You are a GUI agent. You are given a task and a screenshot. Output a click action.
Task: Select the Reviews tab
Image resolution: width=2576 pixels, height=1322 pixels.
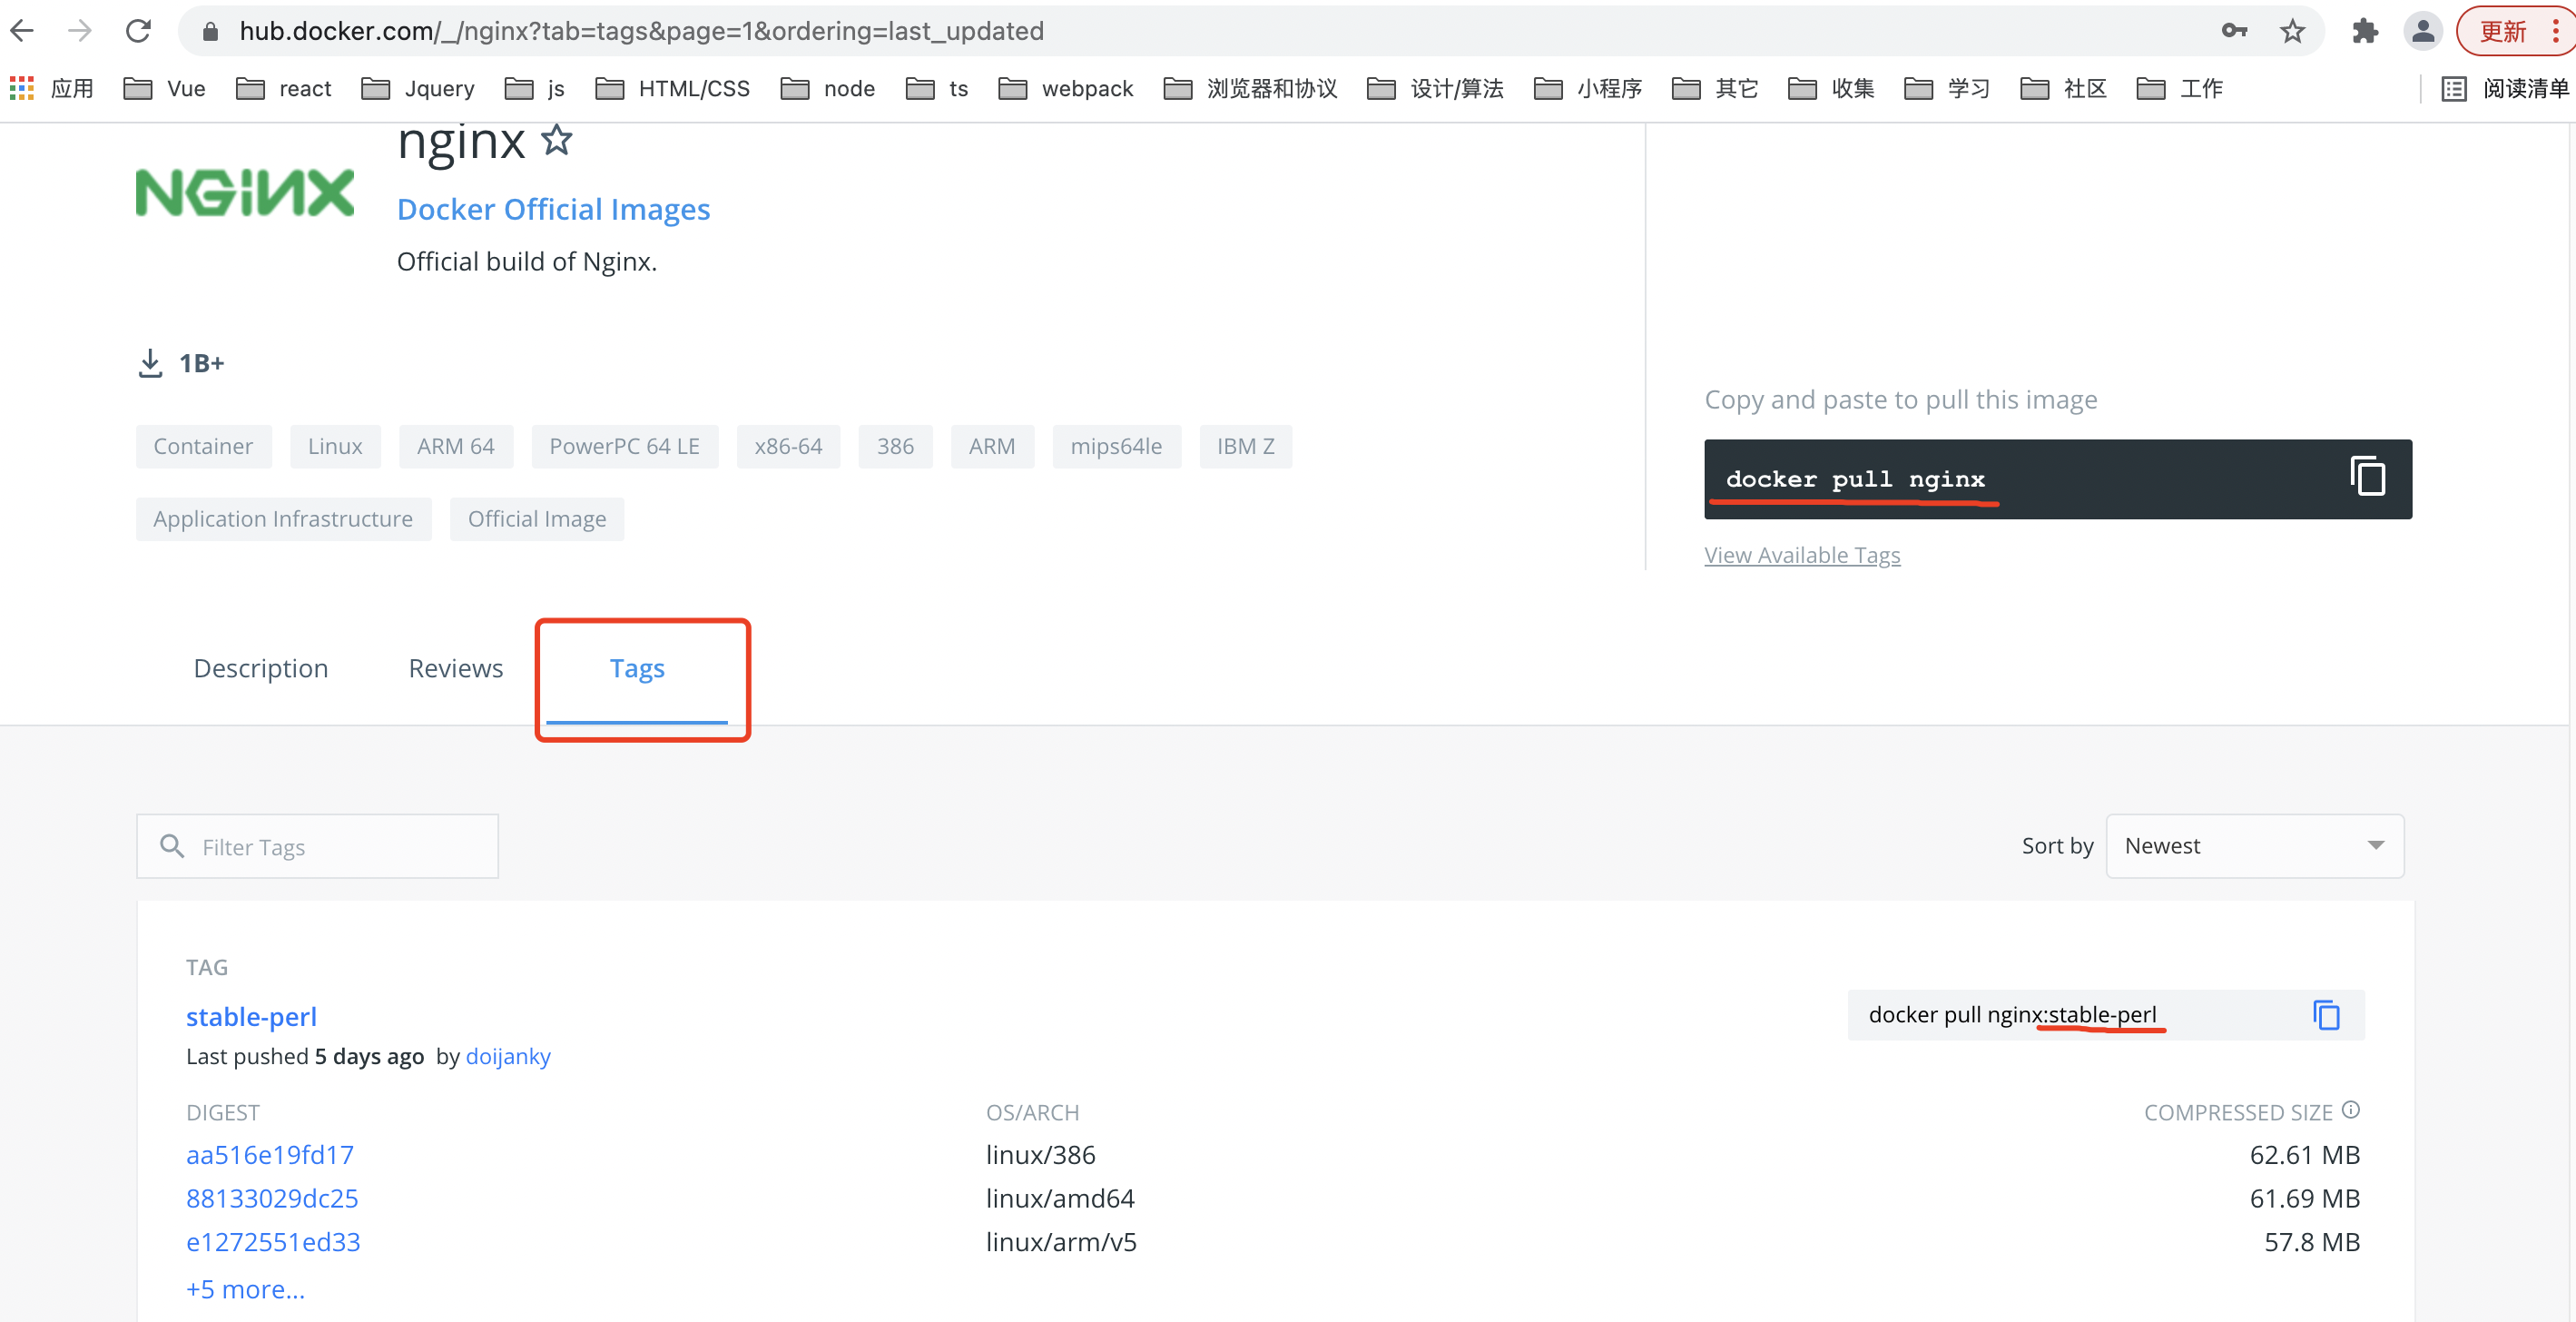click(457, 666)
